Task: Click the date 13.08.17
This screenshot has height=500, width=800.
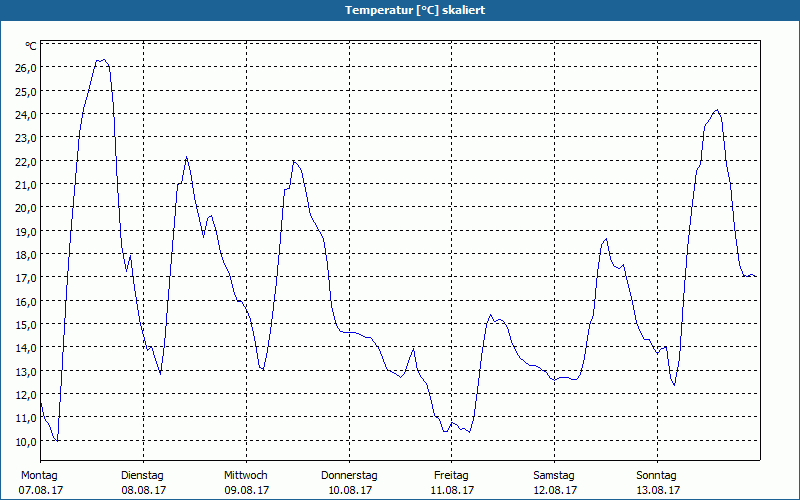Action: click(x=658, y=490)
